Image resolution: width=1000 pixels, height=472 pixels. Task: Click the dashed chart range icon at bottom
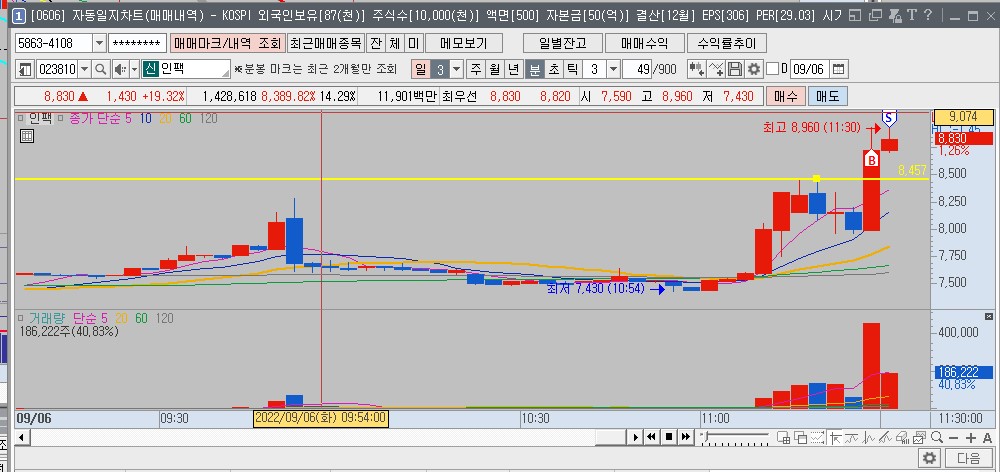[x=817, y=437]
